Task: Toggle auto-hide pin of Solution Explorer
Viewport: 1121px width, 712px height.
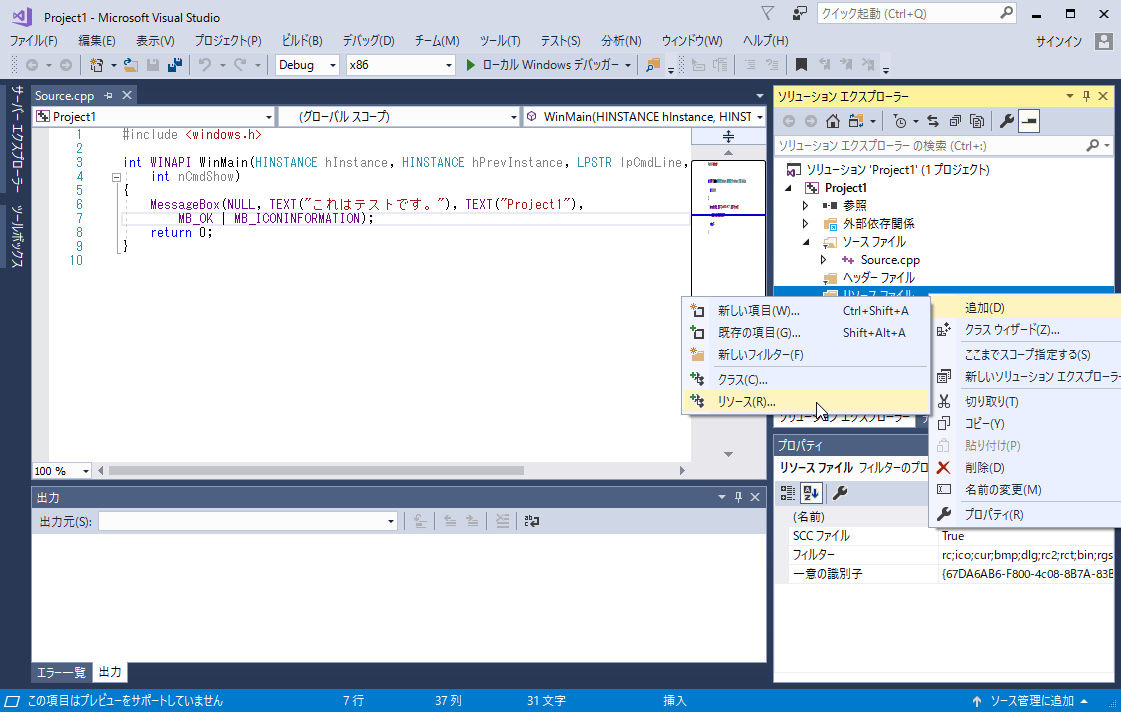Action: 1086,96
